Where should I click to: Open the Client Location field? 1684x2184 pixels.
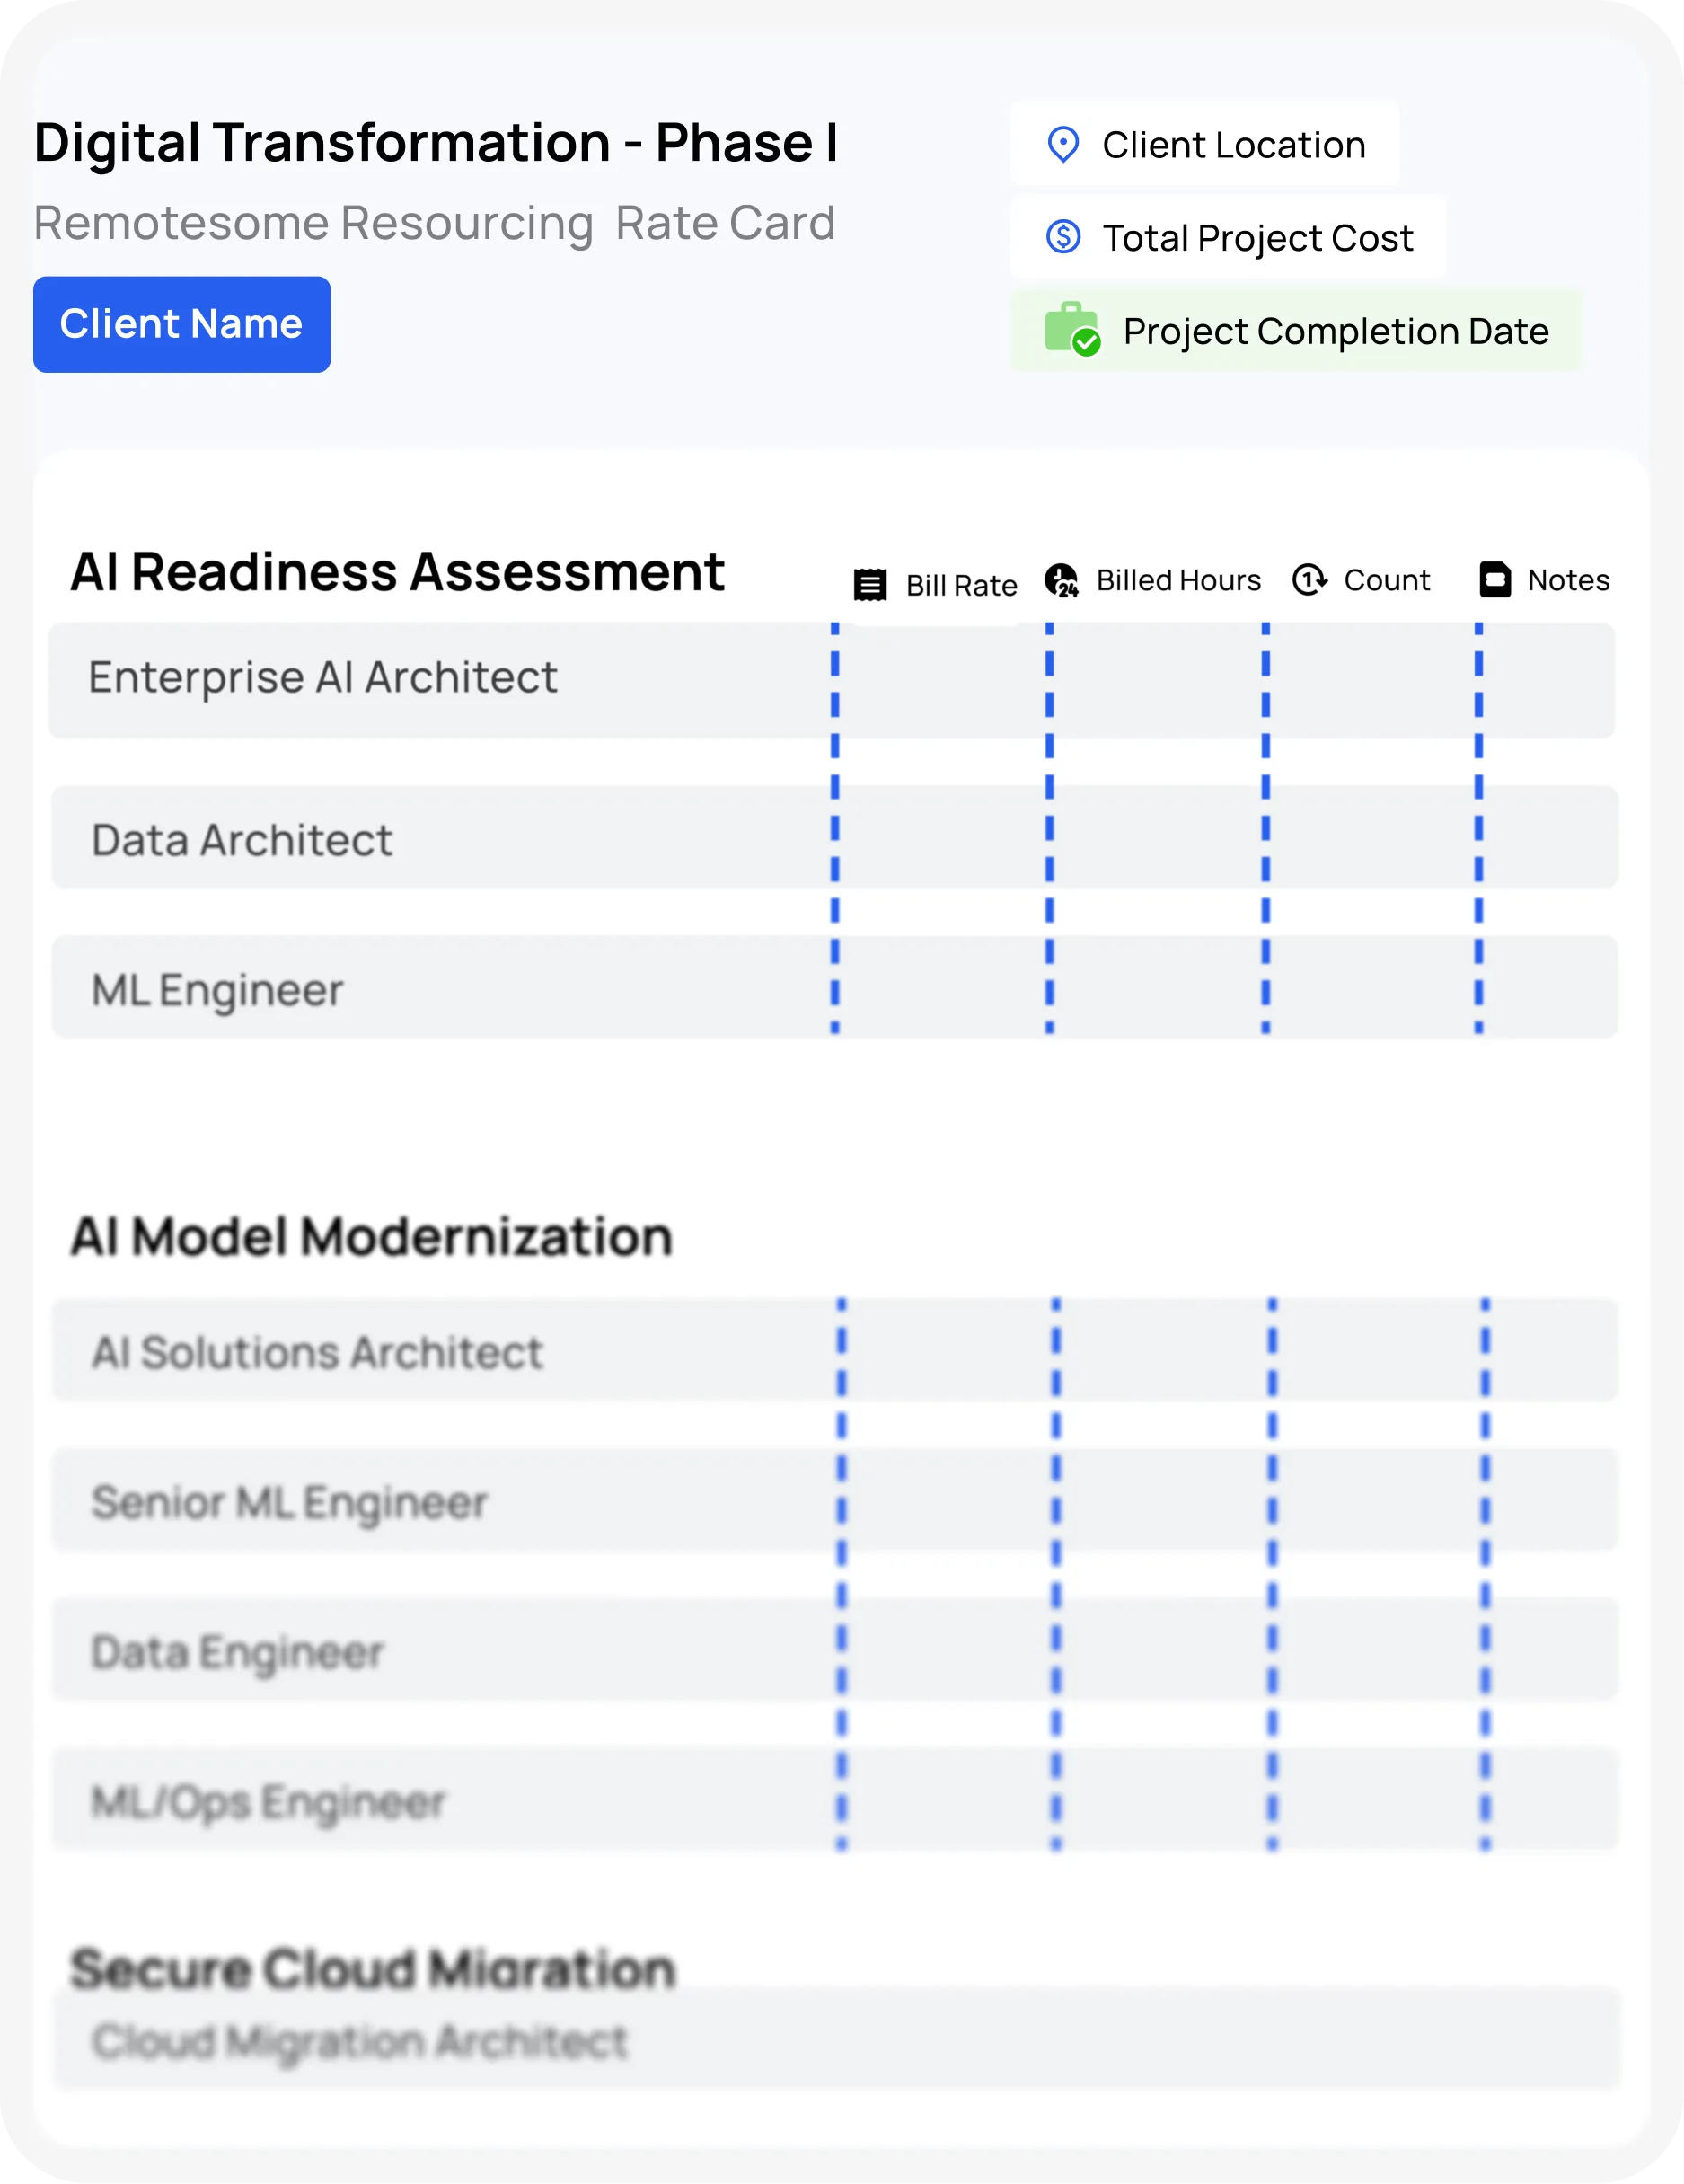1205,144
